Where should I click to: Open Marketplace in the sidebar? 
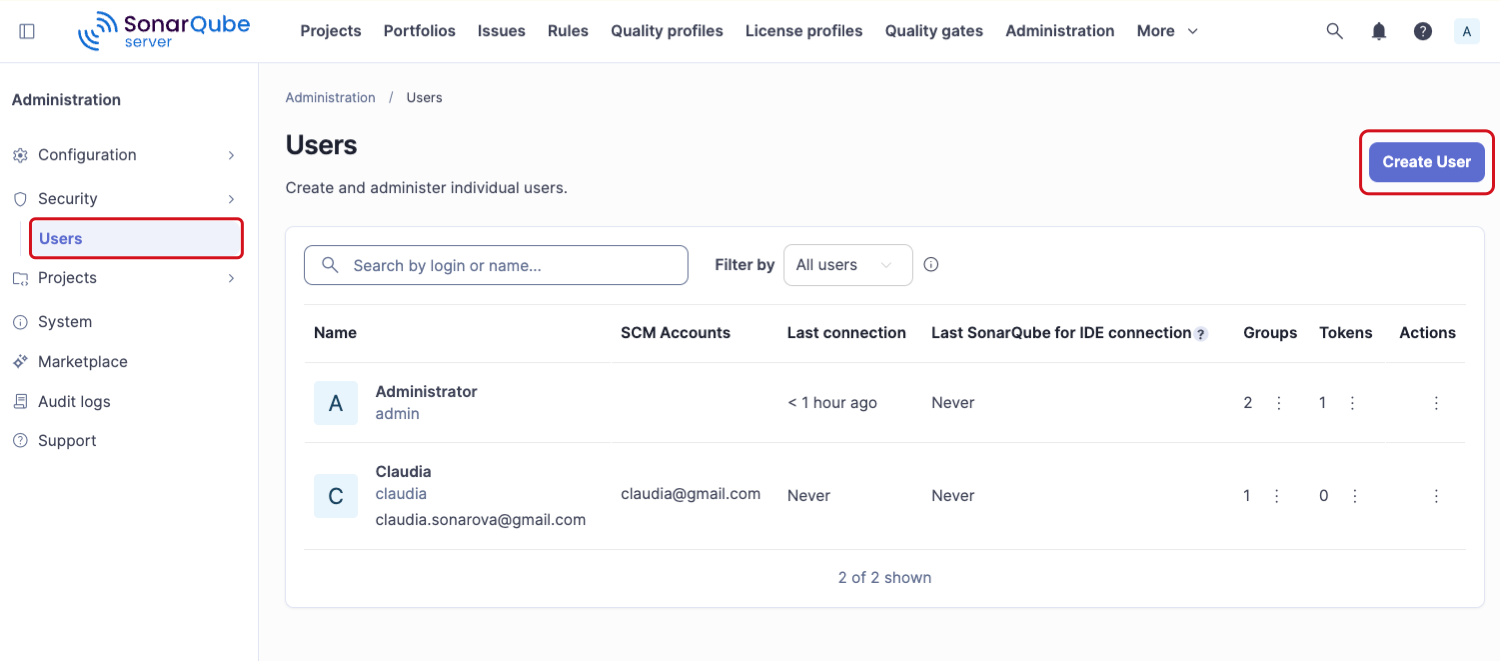83,362
